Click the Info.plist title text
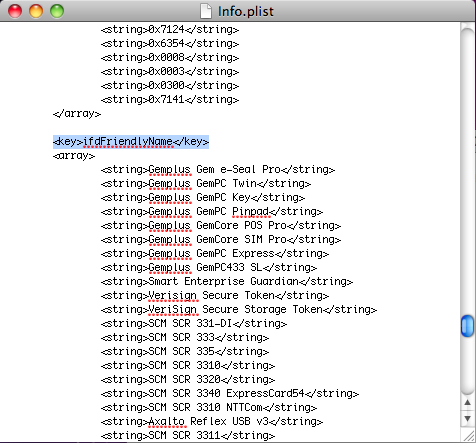 246,11
